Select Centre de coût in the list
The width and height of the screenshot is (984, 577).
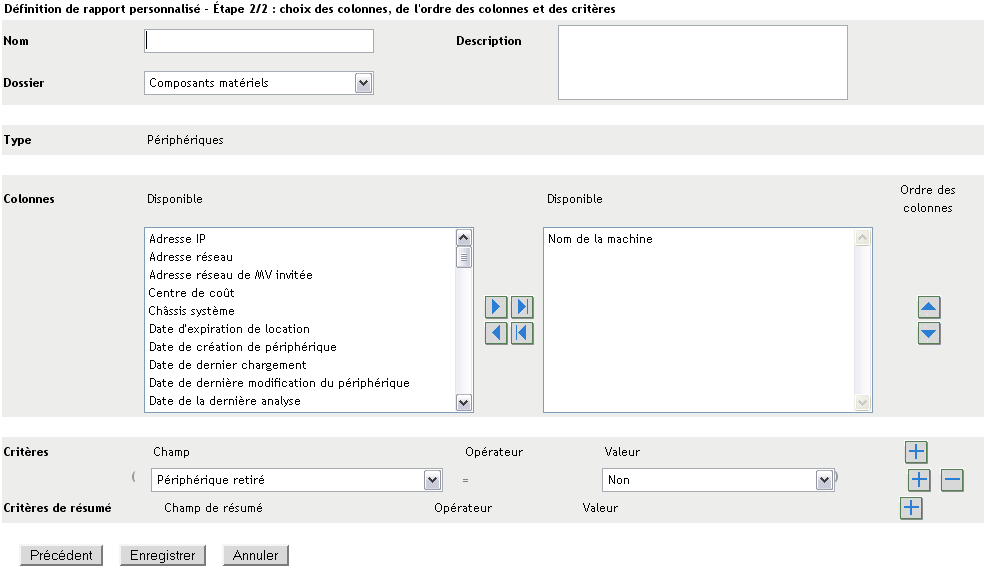192,293
